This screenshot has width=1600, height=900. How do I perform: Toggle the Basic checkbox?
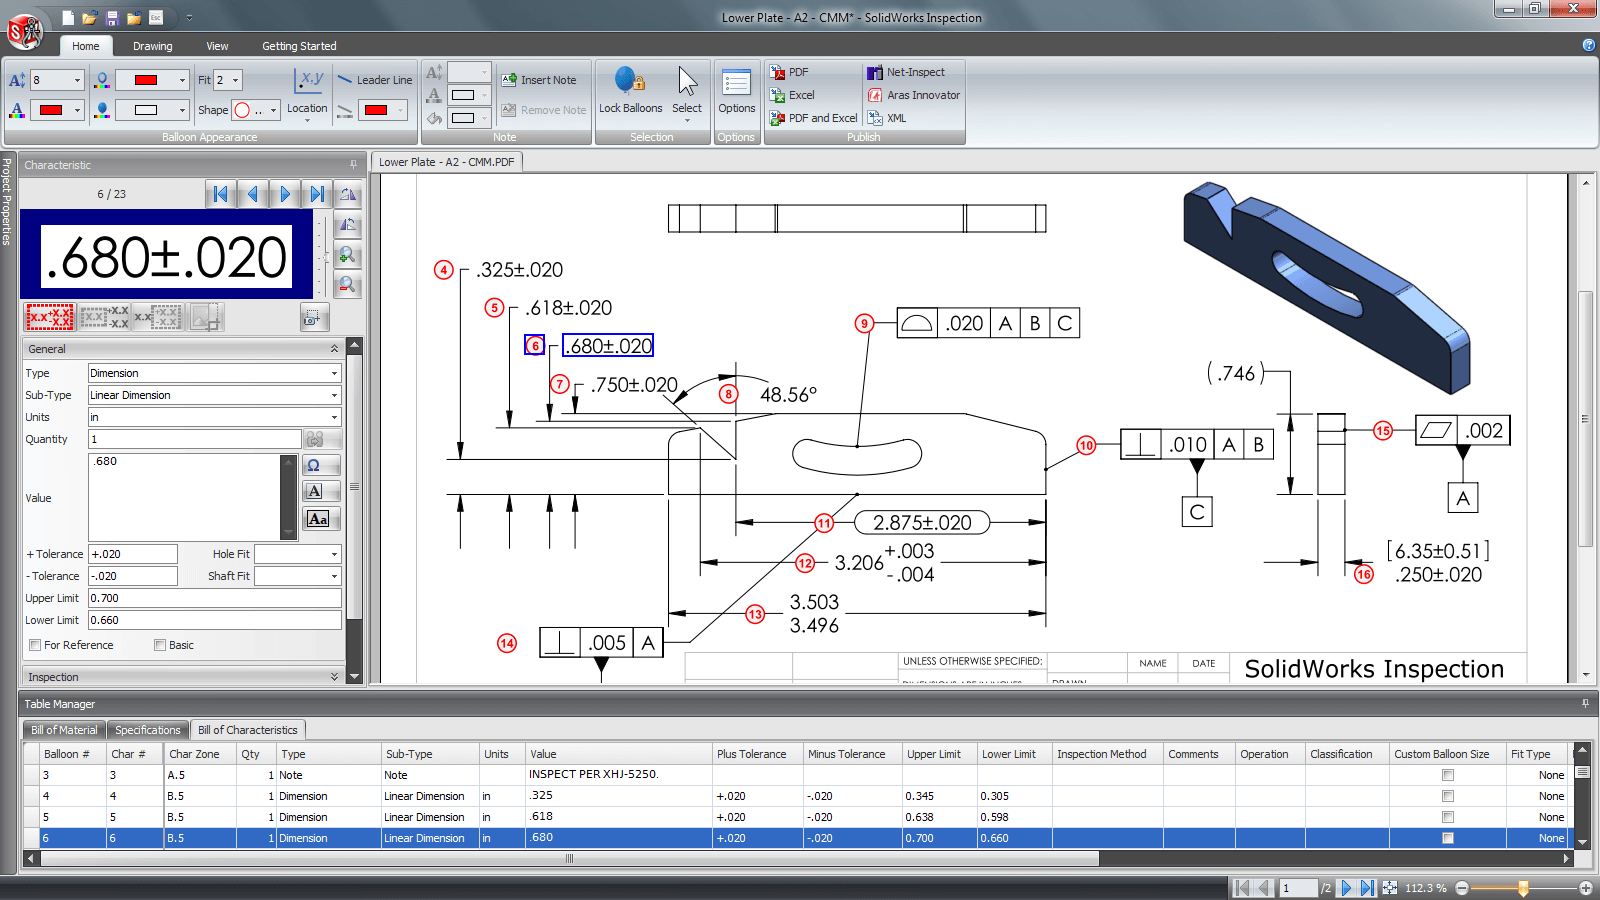(160, 645)
